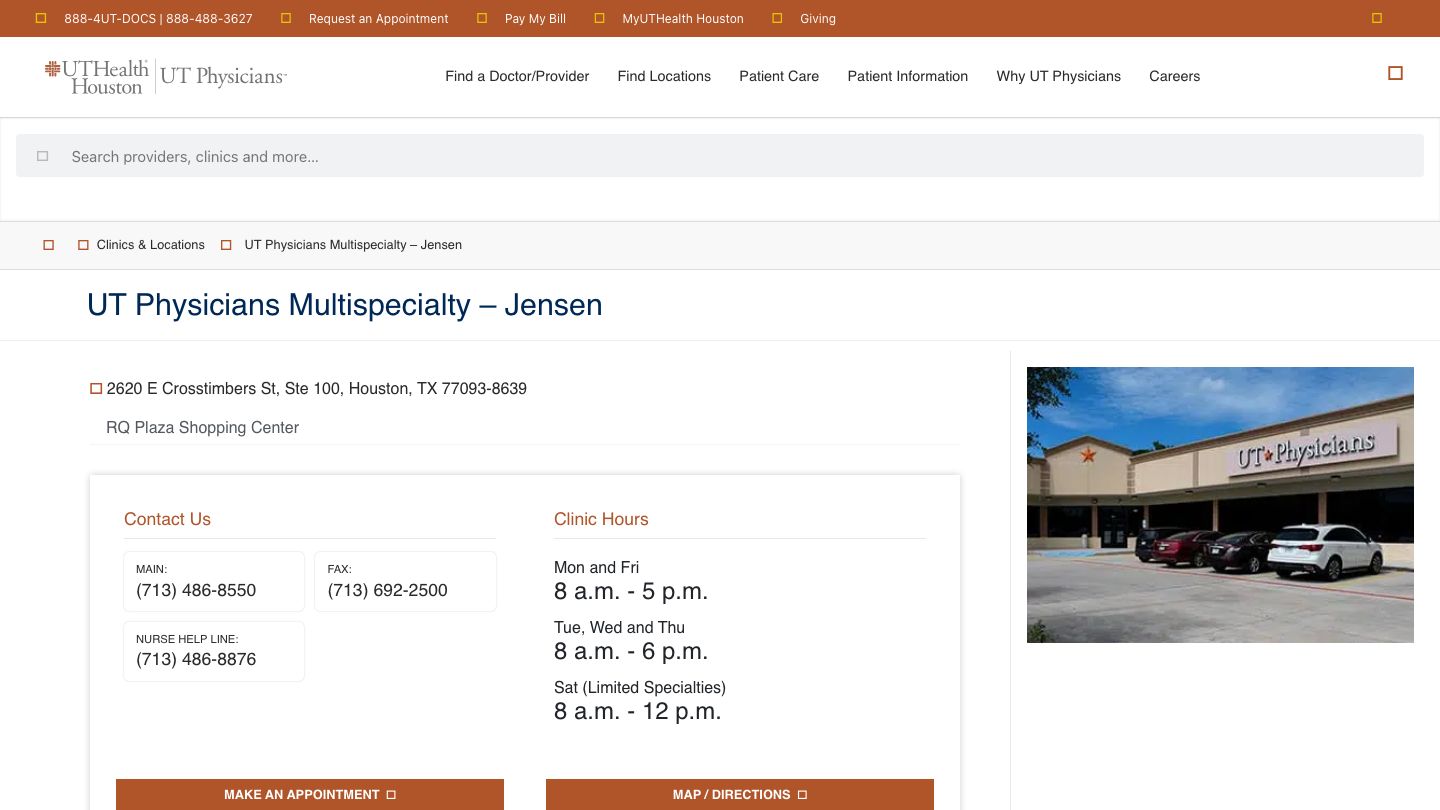Click the language selector icon at top right
Viewport: 1440px width, 810px height.
pos(1377,17)
